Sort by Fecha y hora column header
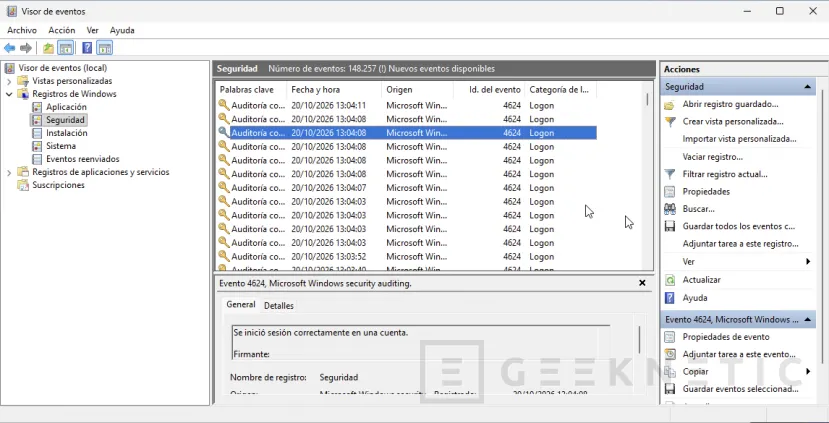Viewport: 829px width, 423px height. point(334,90)
